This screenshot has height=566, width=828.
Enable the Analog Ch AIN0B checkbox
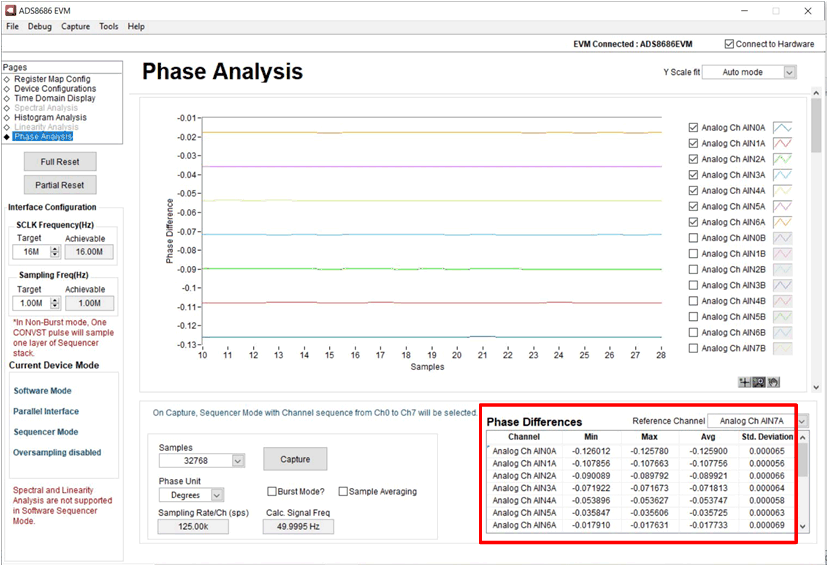[694, 238]
